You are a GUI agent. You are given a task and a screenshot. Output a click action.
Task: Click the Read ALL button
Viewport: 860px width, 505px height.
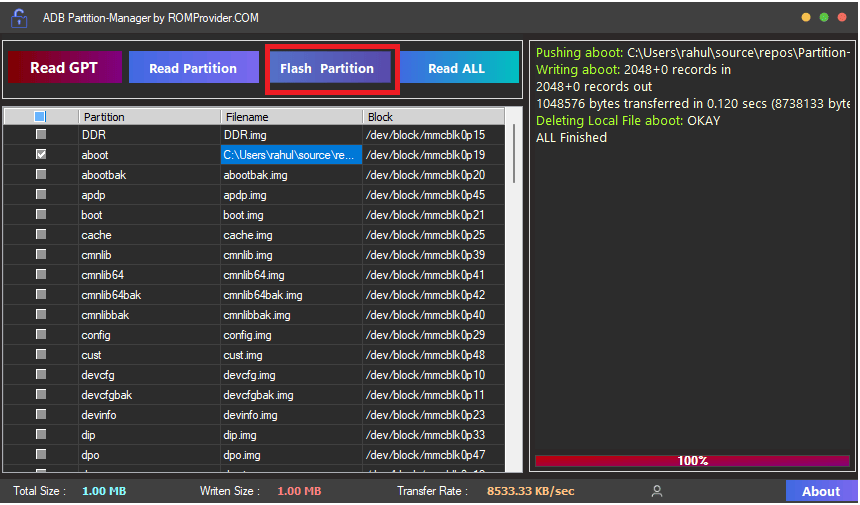pyautogui.click(x=459, y=67)
